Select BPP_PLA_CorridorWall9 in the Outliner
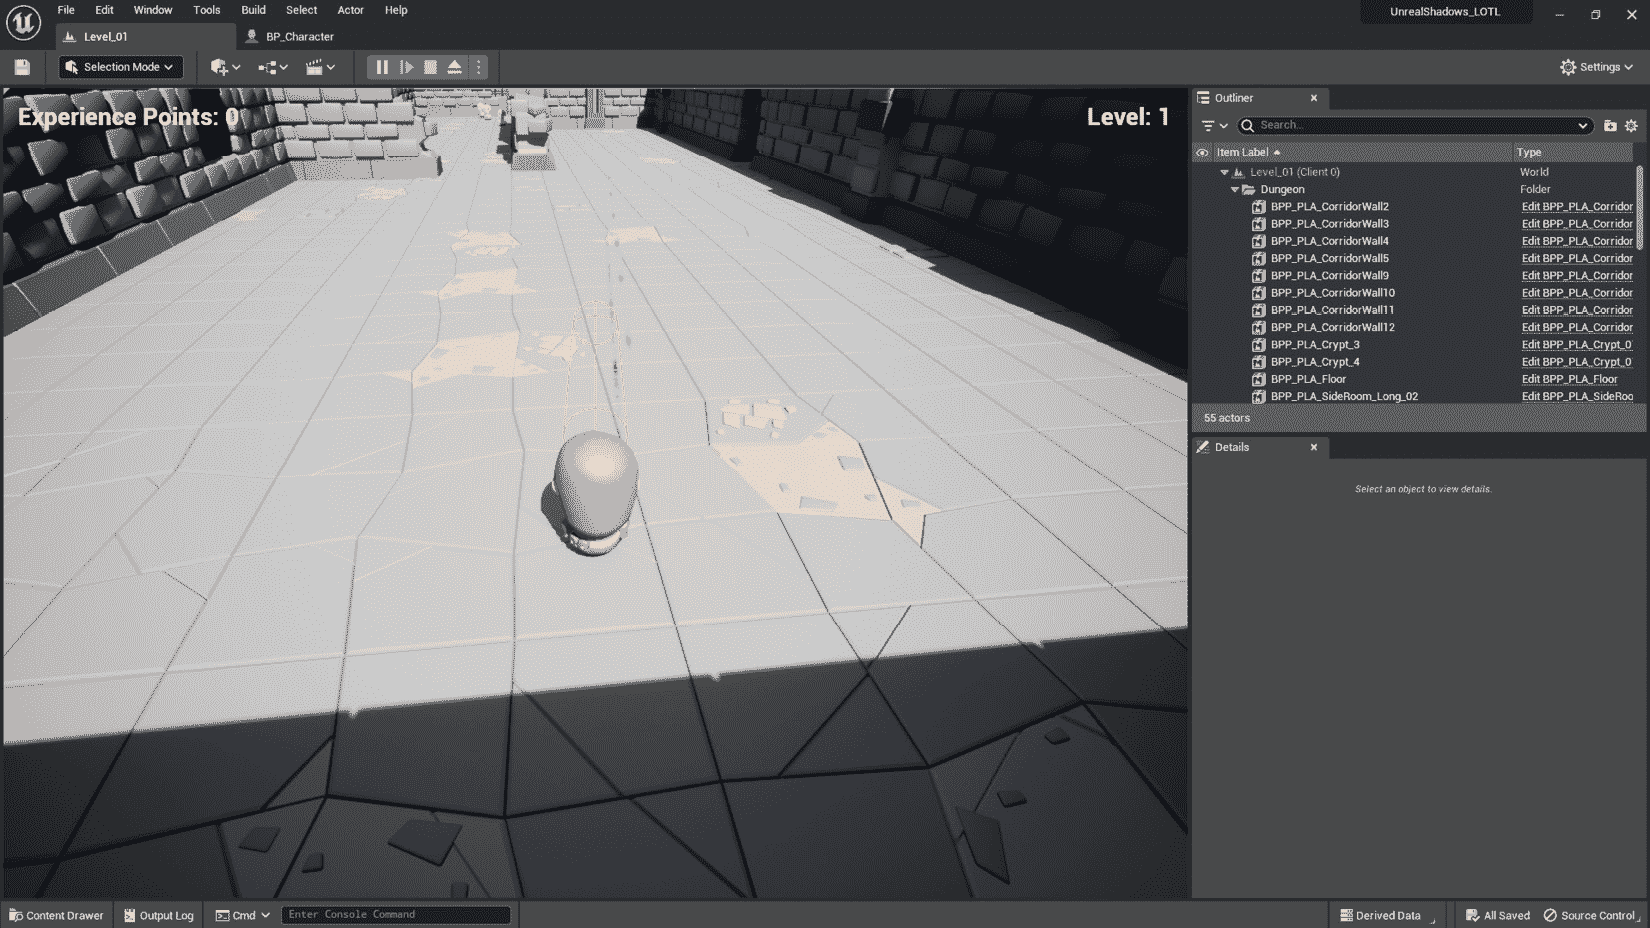The width and height of the screenshot is (1650, 928). [x=1329, y=276]
